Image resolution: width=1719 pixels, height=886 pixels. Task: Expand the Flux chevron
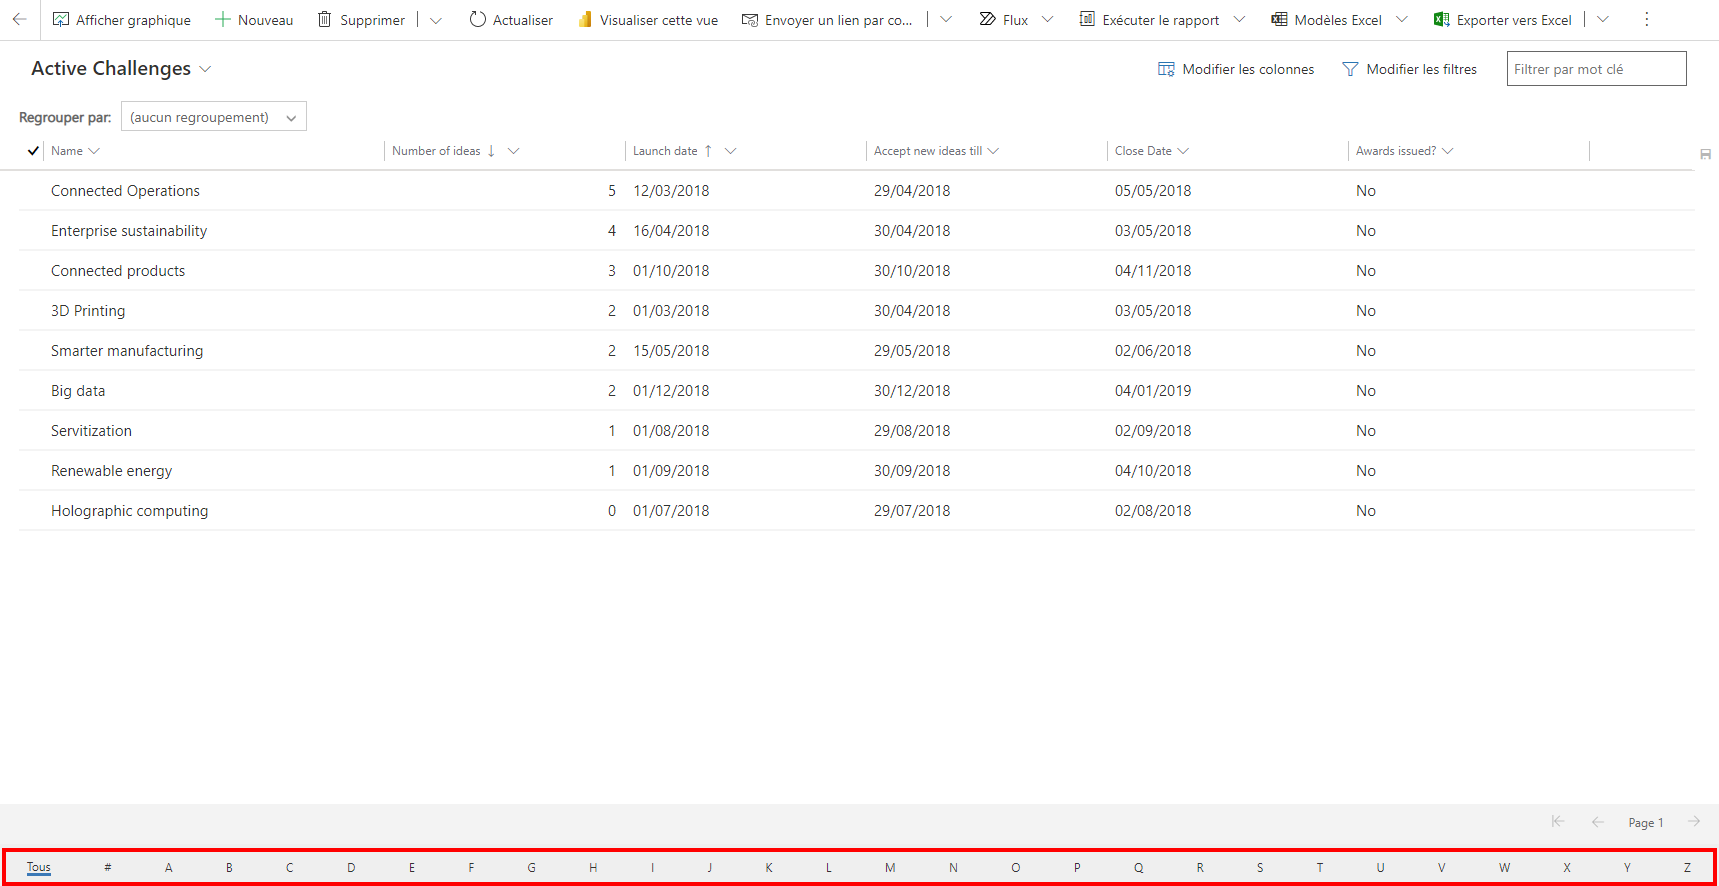(1048, 20)
